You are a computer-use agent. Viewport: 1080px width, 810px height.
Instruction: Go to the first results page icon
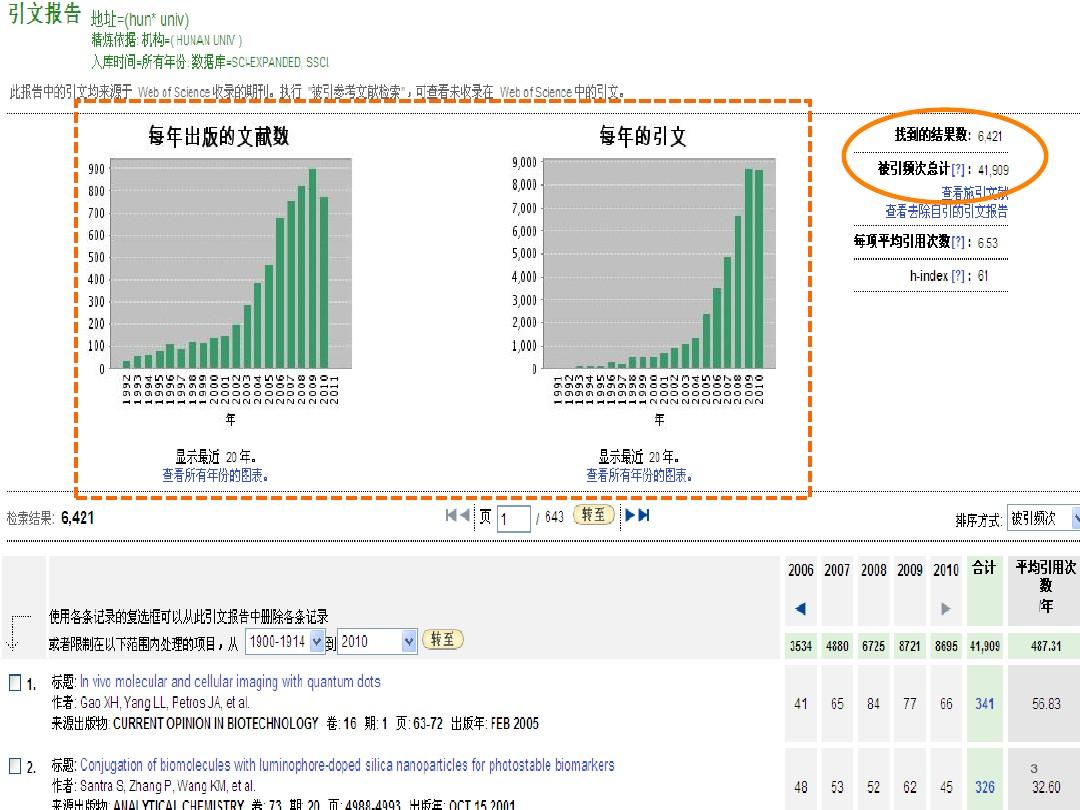pyautogui.click(x=451, y=515)
